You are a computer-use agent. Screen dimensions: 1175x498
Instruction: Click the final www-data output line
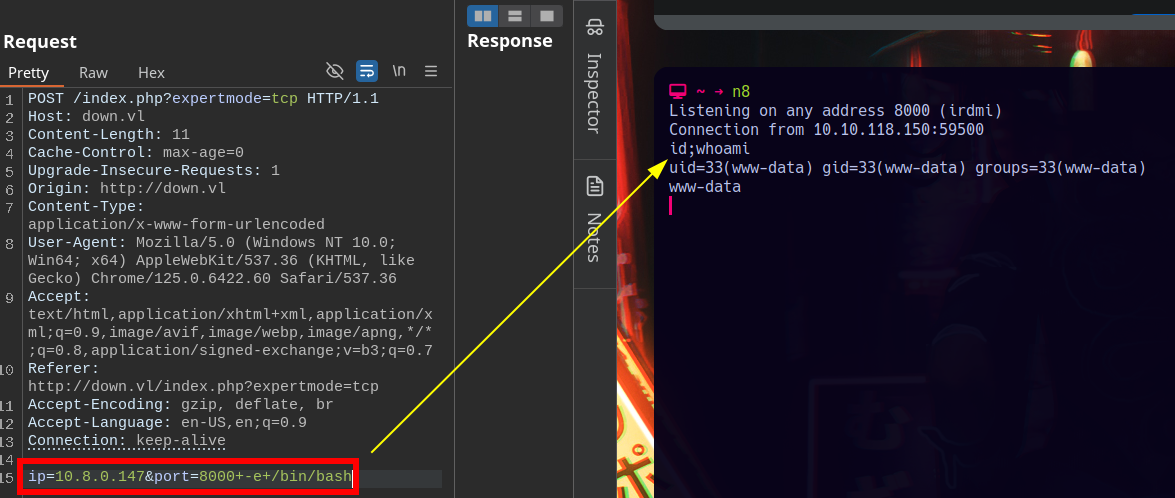pyautogui.click(x=705, y=187)
